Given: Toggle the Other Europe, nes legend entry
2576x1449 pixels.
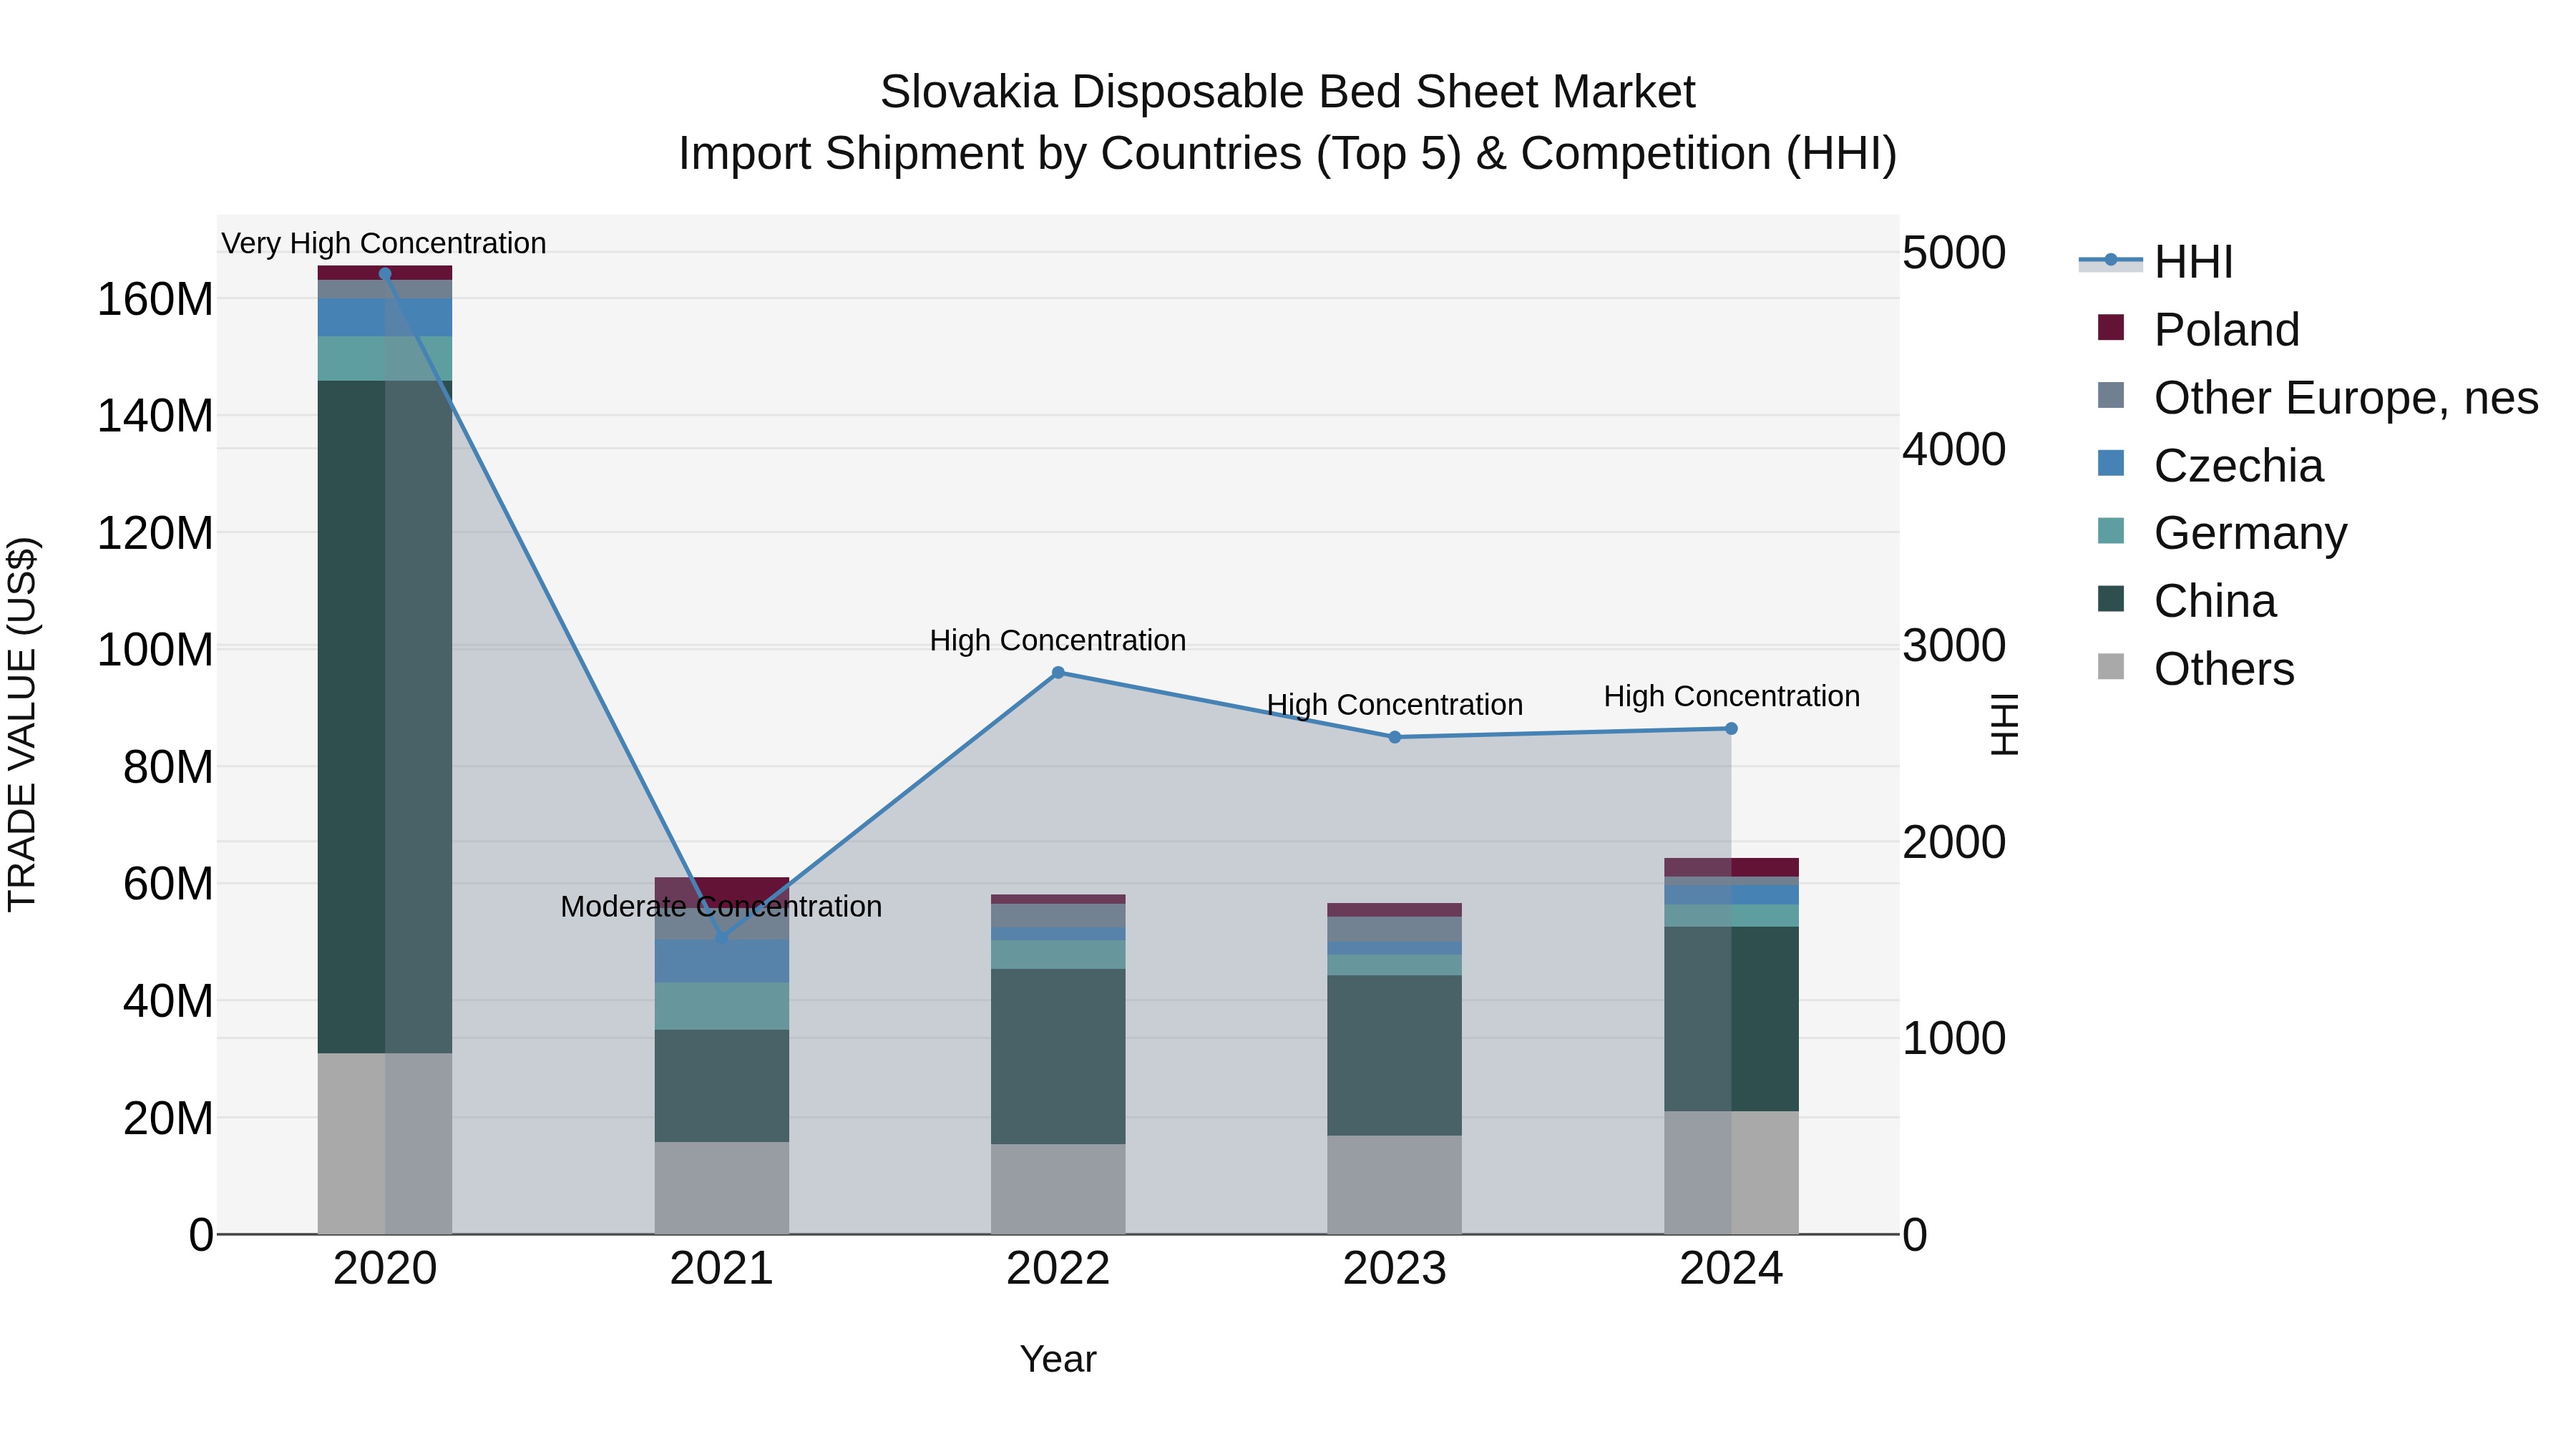Looking at the screenshot, I should (2318, 398).
